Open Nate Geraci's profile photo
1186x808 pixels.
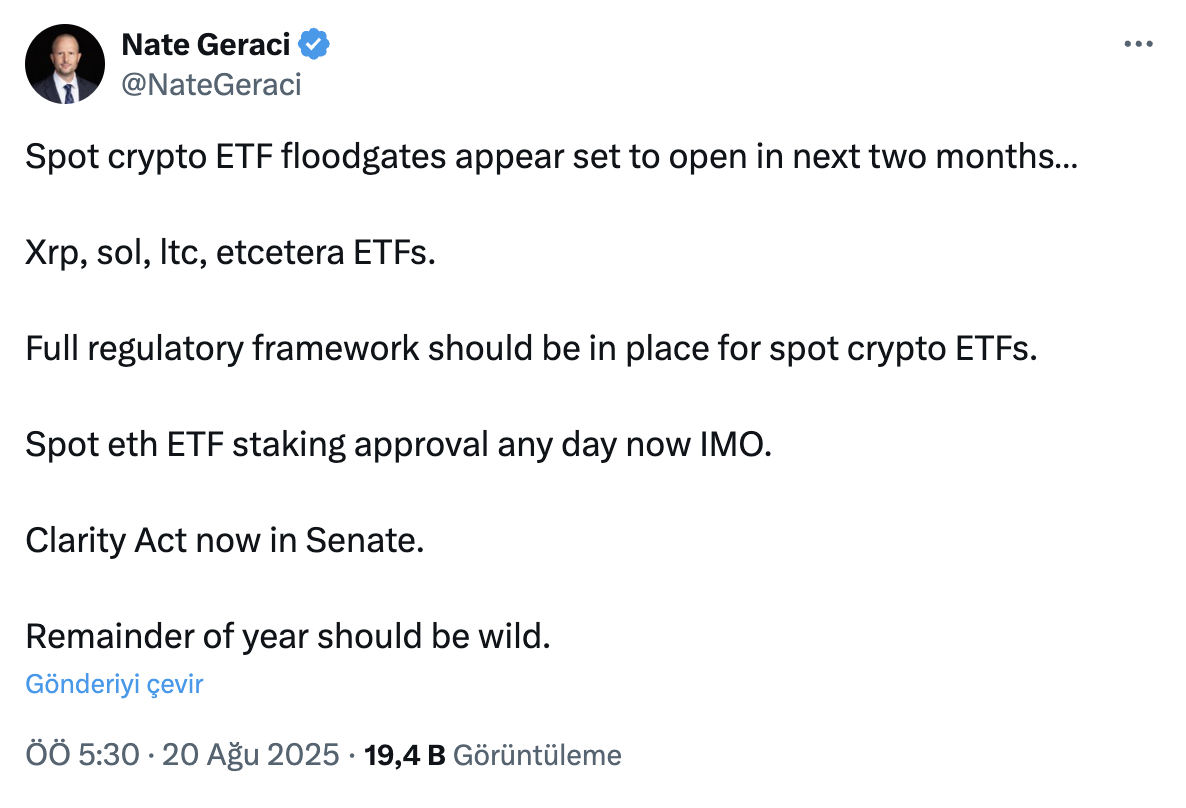(65, 65)
